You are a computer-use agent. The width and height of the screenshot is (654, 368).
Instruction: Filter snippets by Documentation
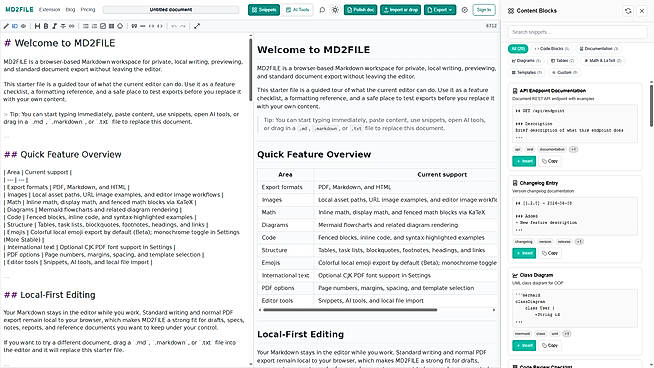[x=599, y=49]
